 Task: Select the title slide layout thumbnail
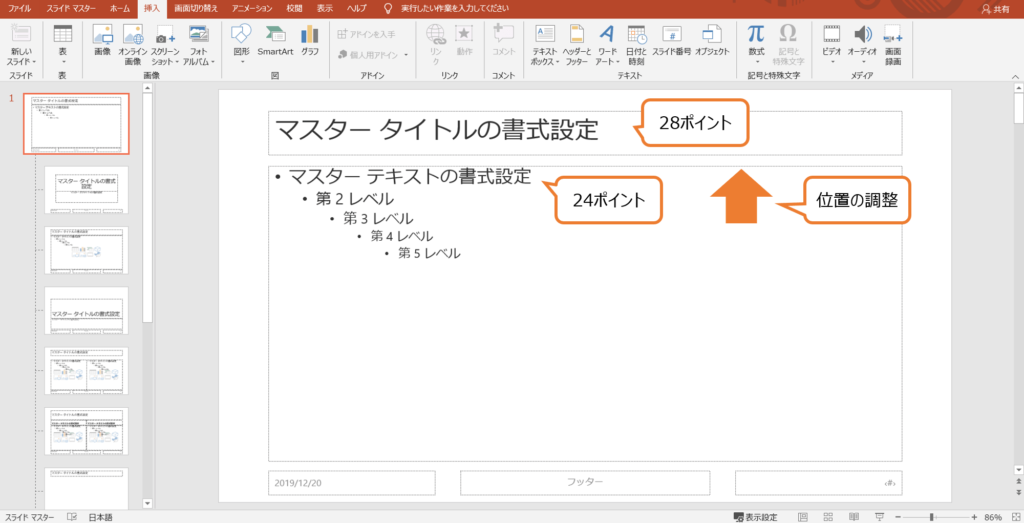tap(87, 189)
